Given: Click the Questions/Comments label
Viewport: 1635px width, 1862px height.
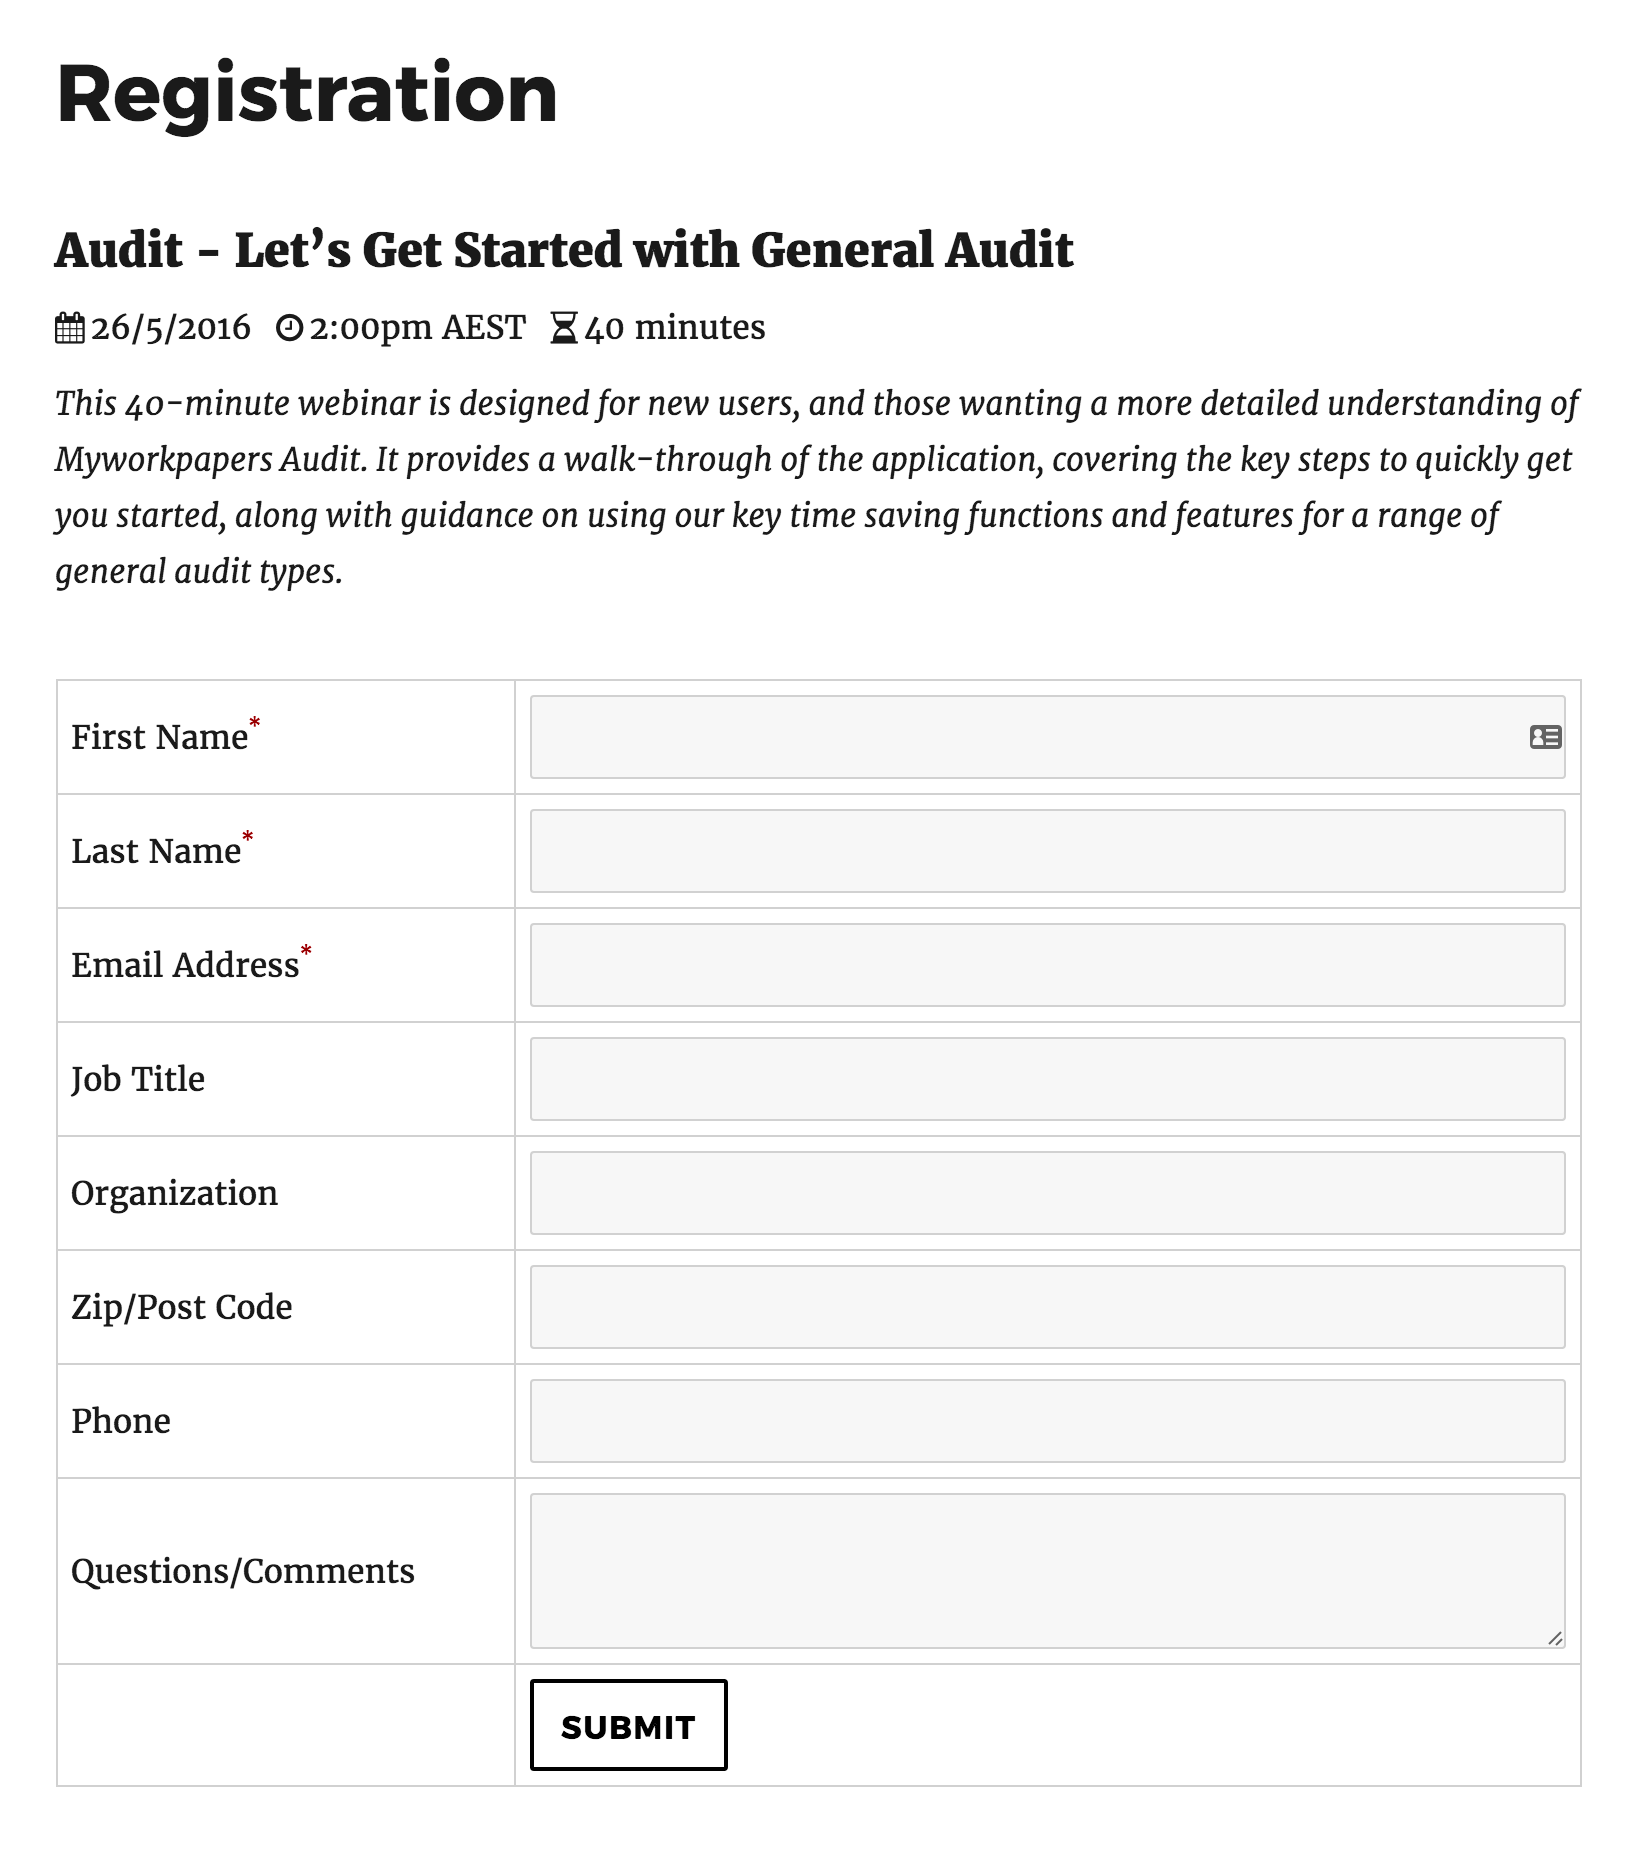Looking at the screenshot, I should [243, 1571].
